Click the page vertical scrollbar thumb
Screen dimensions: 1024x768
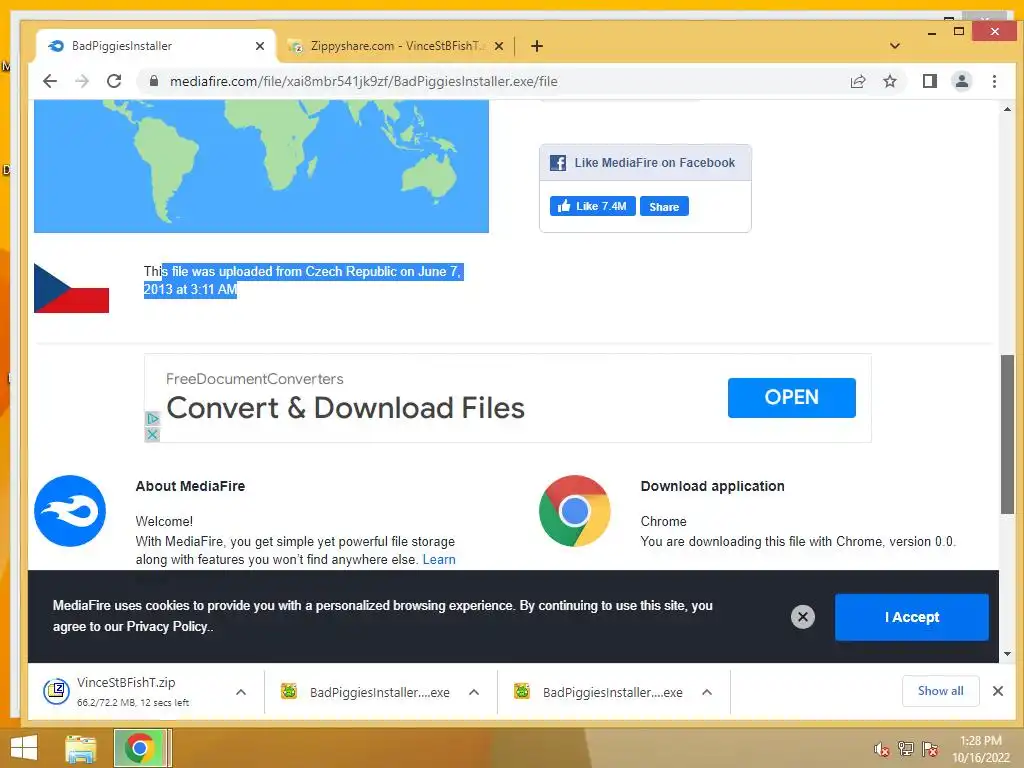(x=1007, y=434)
